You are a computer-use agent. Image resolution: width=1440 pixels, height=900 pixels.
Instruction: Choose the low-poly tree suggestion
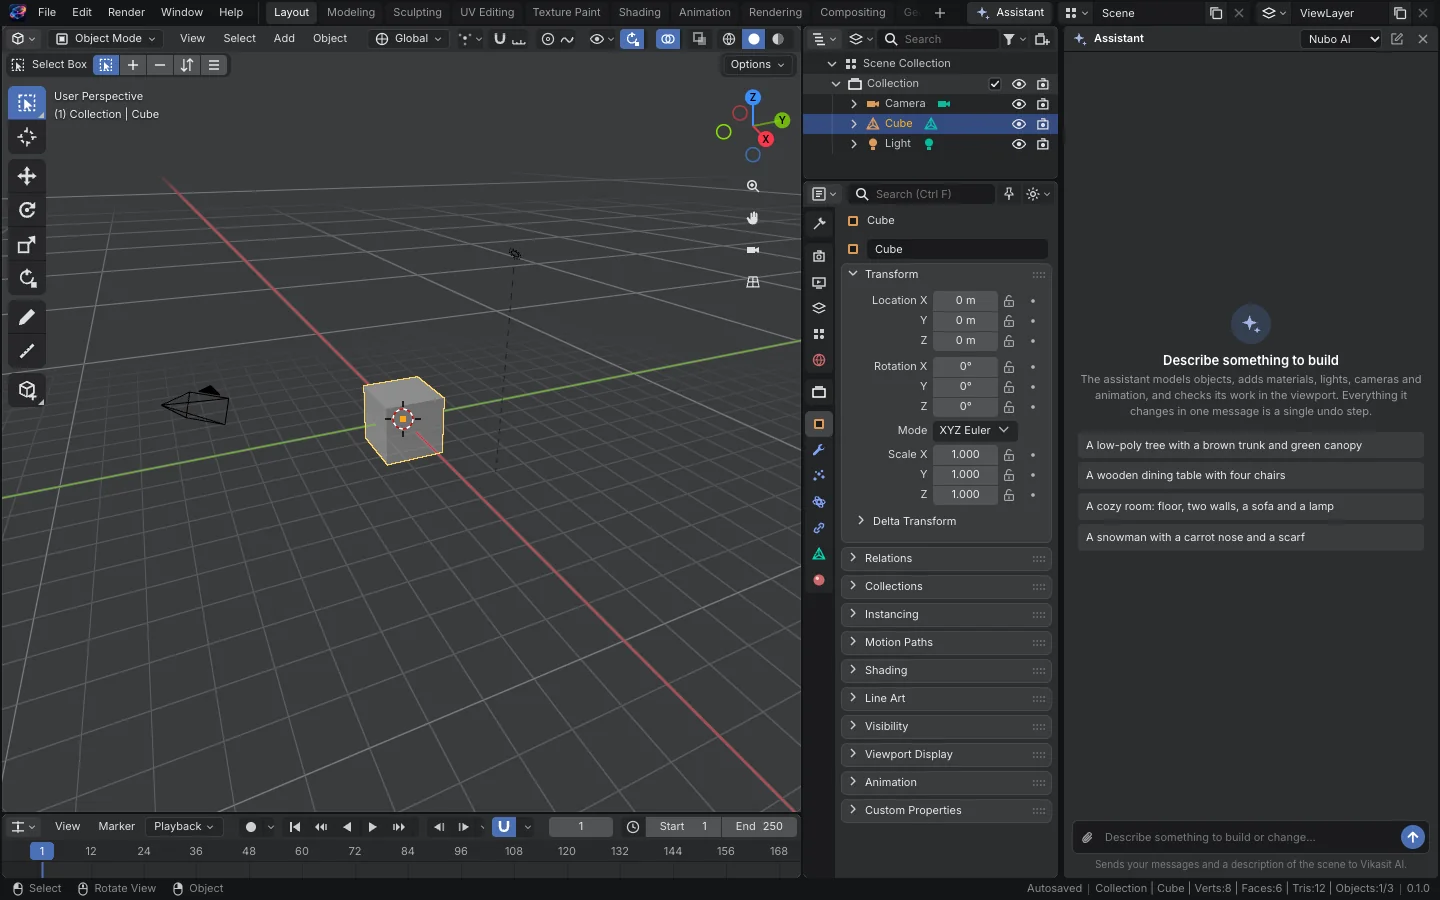(x=1250, y=445)
